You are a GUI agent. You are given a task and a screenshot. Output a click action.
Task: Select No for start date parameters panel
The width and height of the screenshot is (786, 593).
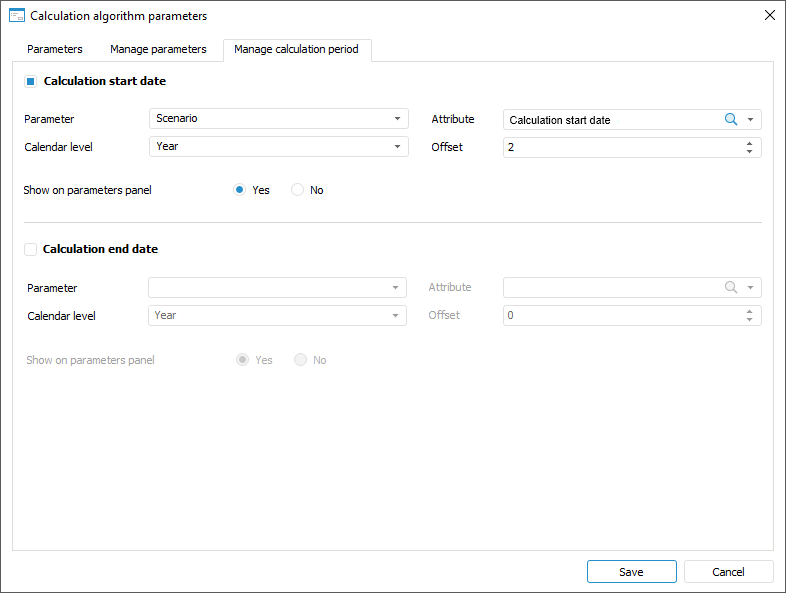point(298,190)
